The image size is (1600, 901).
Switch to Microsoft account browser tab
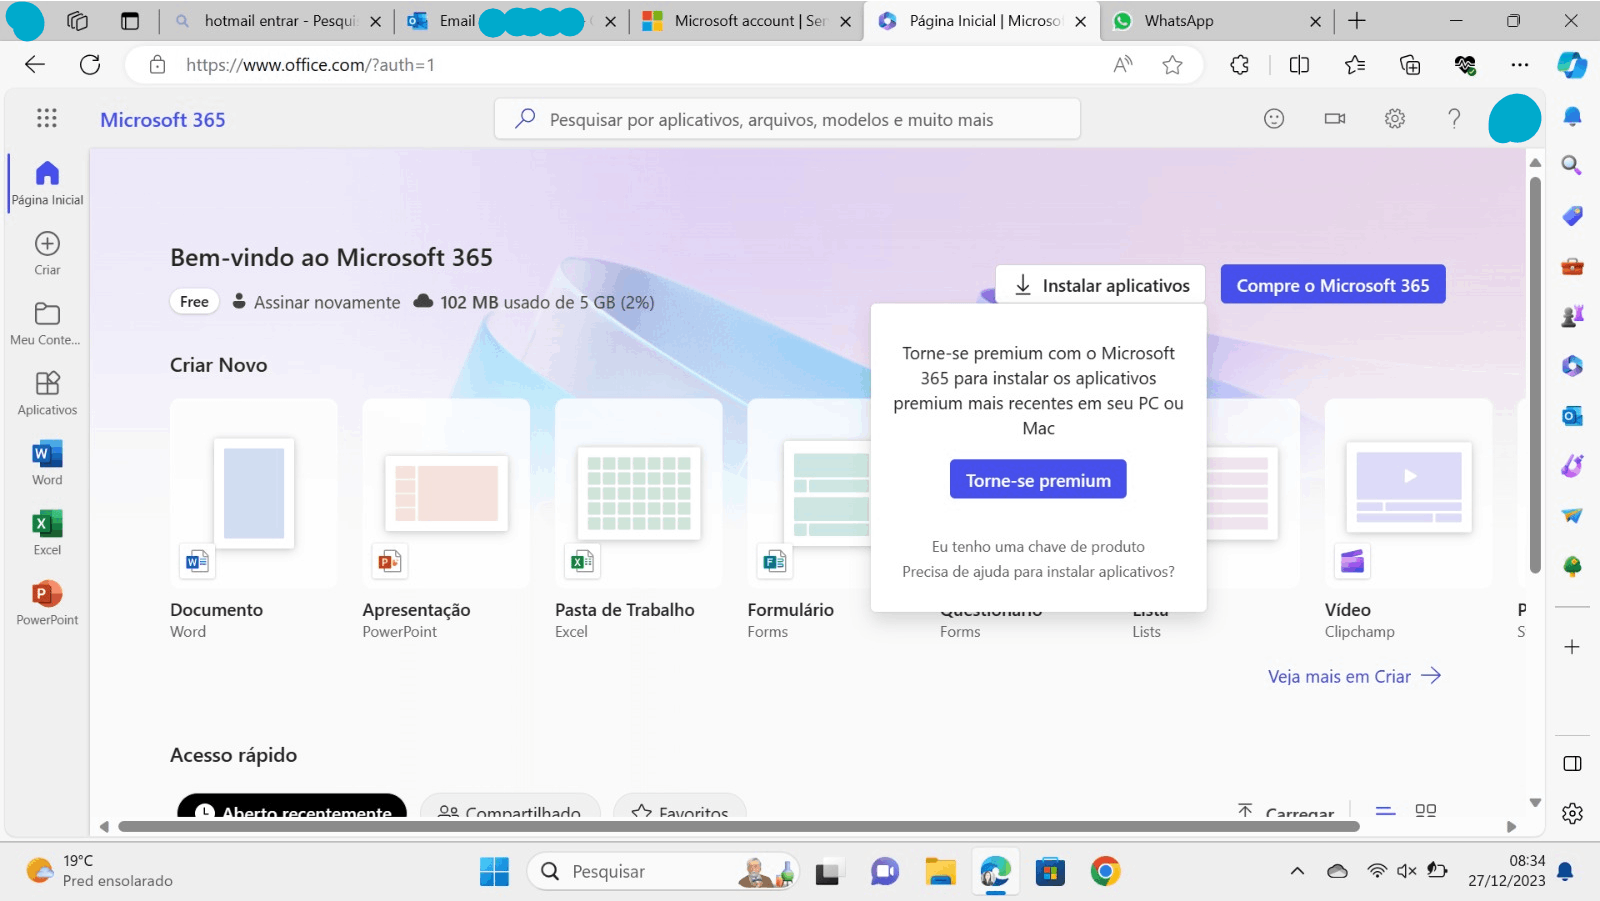click(x=747, y=21)
